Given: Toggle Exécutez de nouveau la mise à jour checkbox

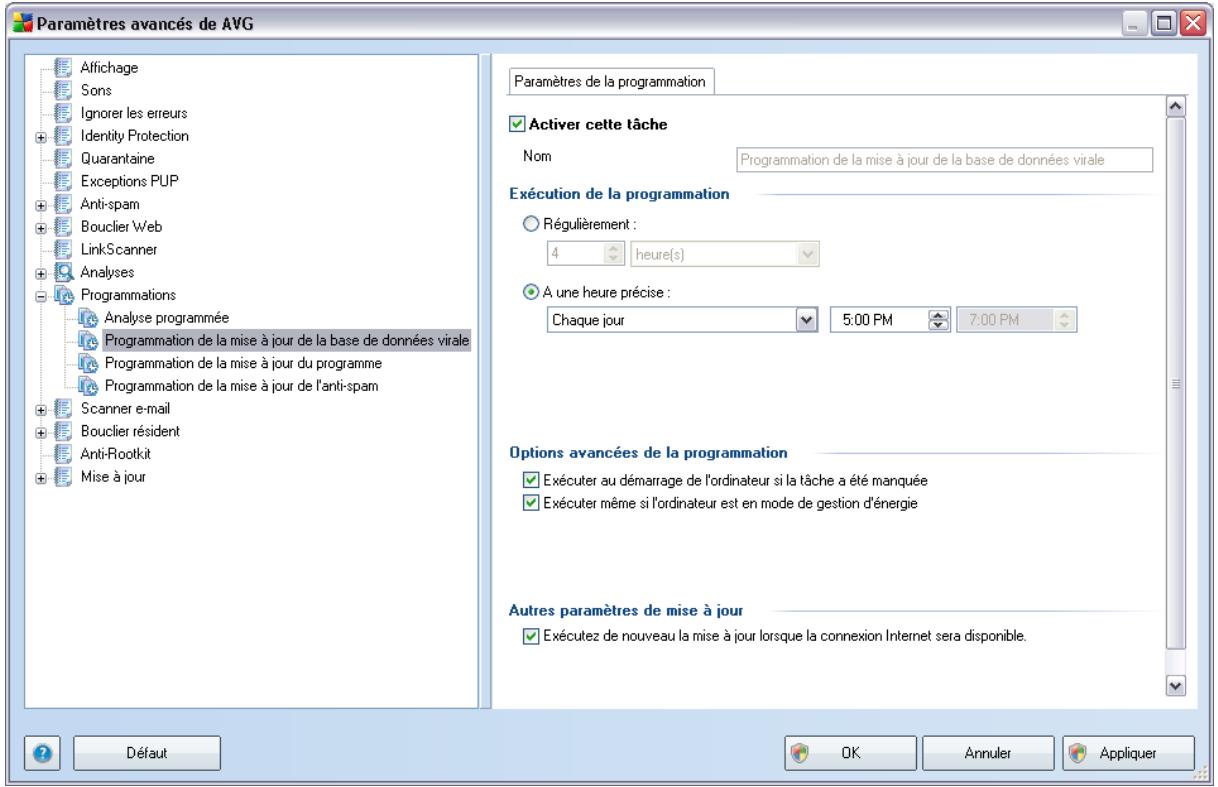Looking at the screenshot, I should [530, 634].
